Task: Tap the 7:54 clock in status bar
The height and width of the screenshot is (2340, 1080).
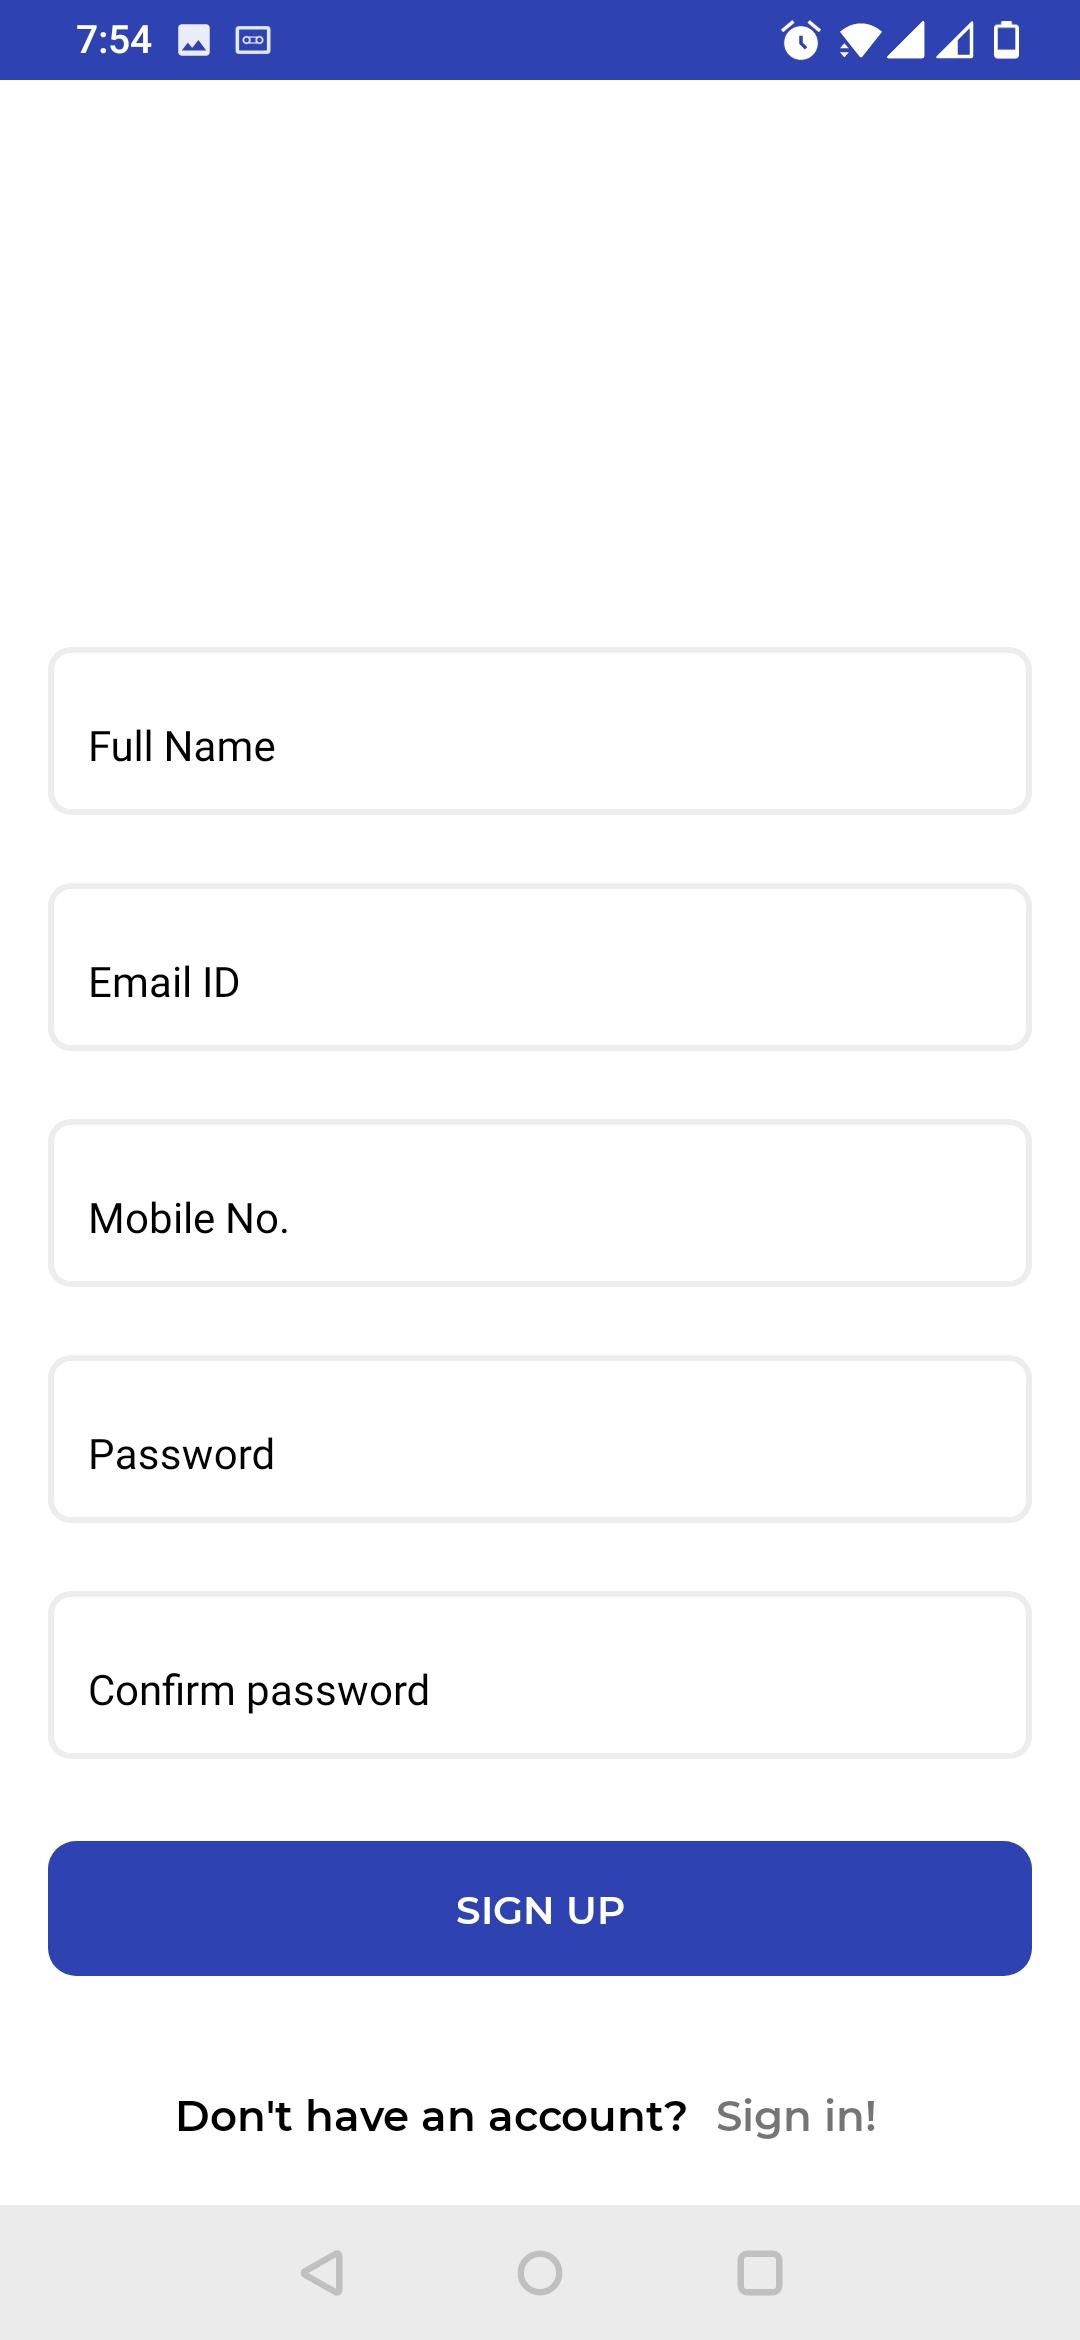Action: point(114,40)
